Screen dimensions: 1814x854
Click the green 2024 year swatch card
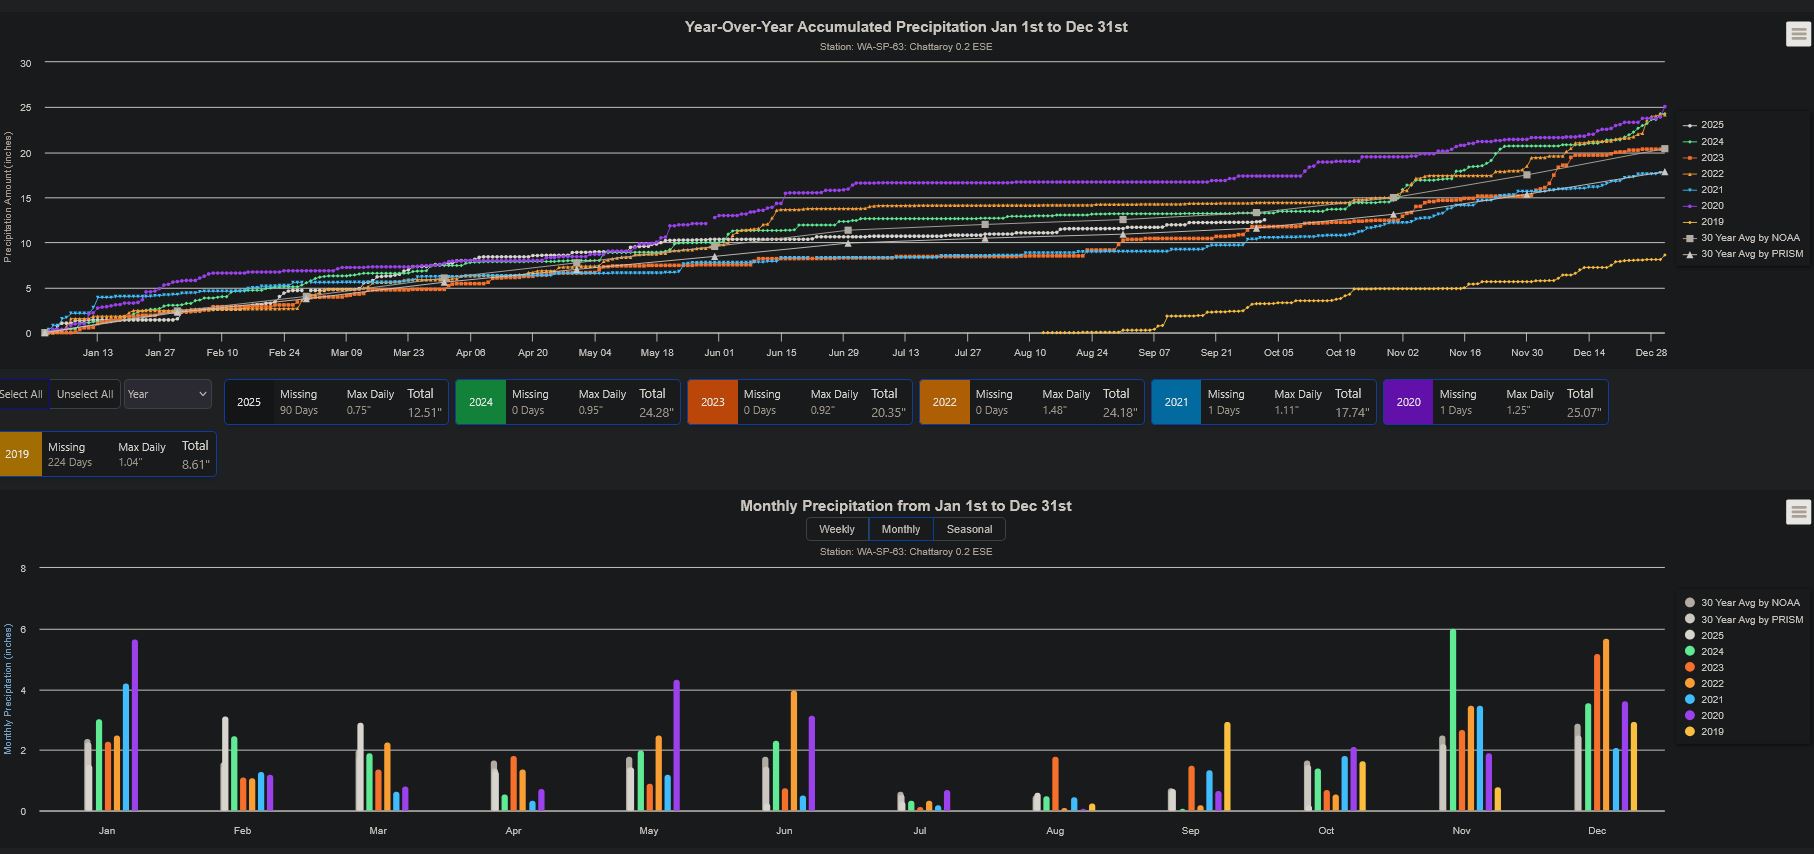click(481, 402)
